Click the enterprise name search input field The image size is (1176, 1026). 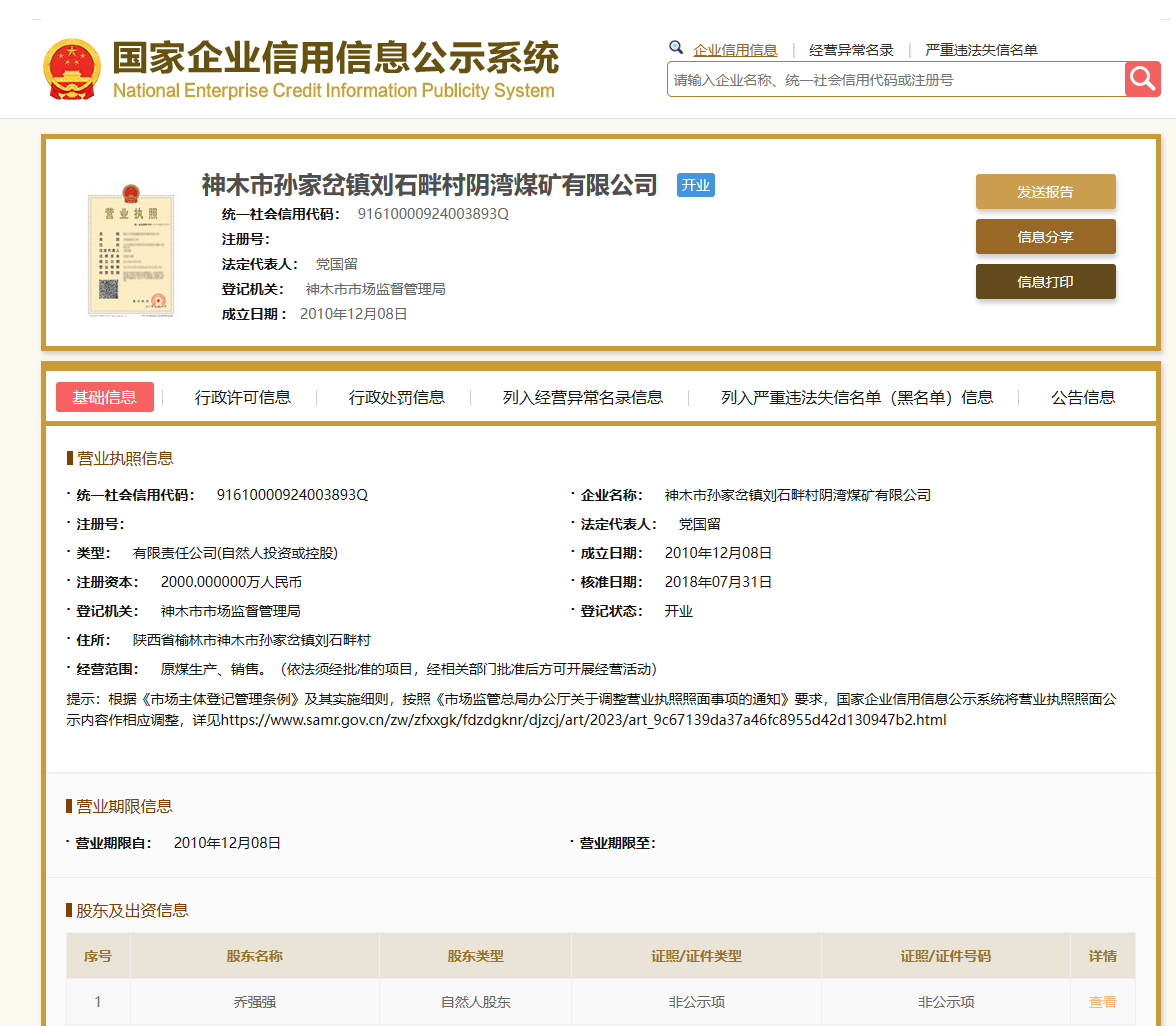click(x=895, y=80)
